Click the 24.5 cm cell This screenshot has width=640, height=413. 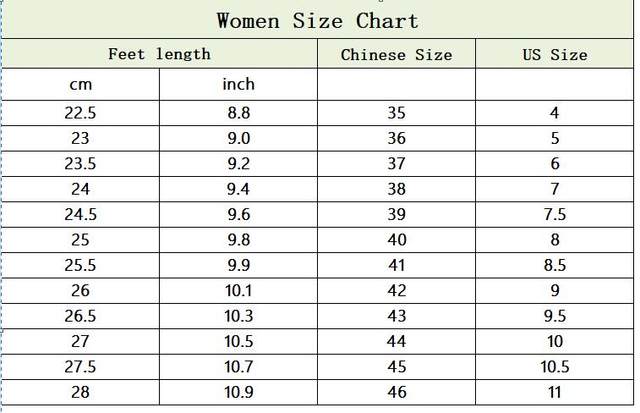pos(80,214)
